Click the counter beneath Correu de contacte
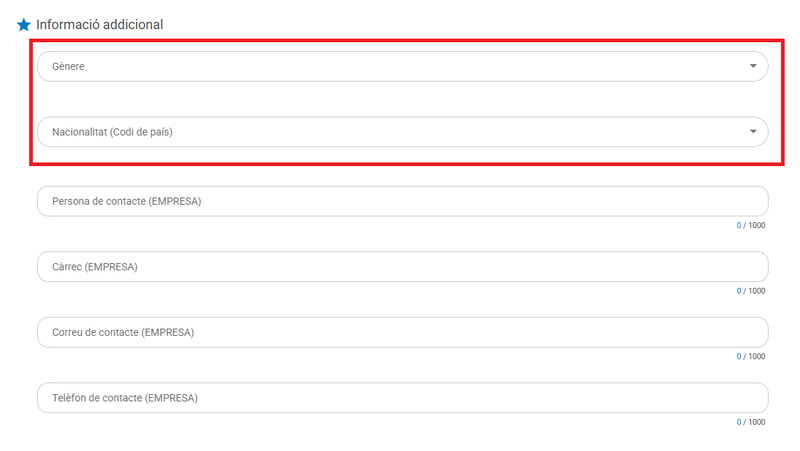 750,356
